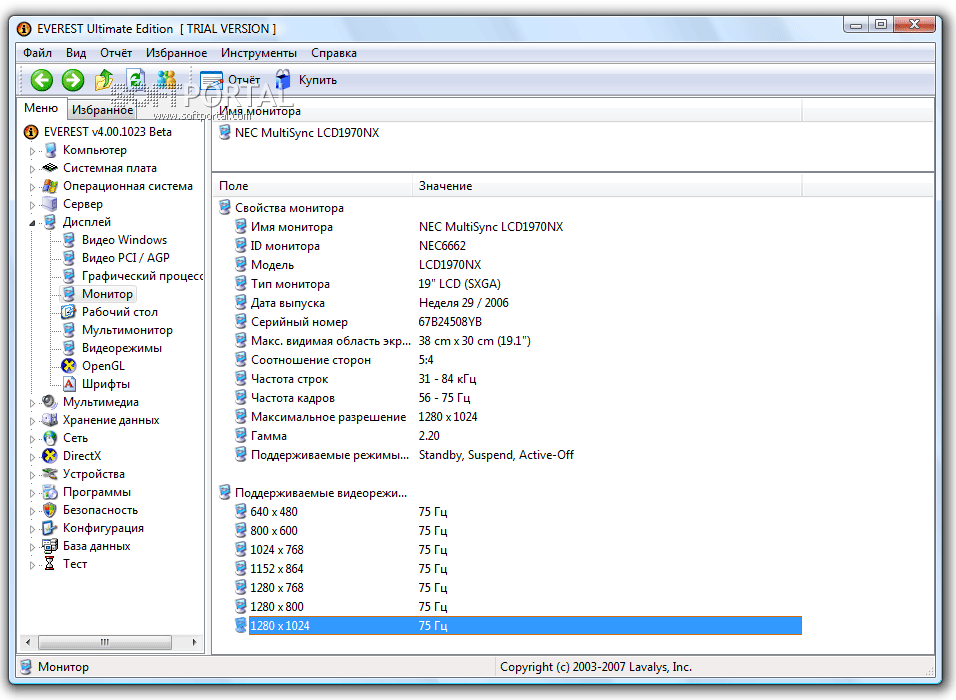Click the Безопасность shield icon
Image resolution: width=956 pixels, height=700 pixels.
pos(49,510)
